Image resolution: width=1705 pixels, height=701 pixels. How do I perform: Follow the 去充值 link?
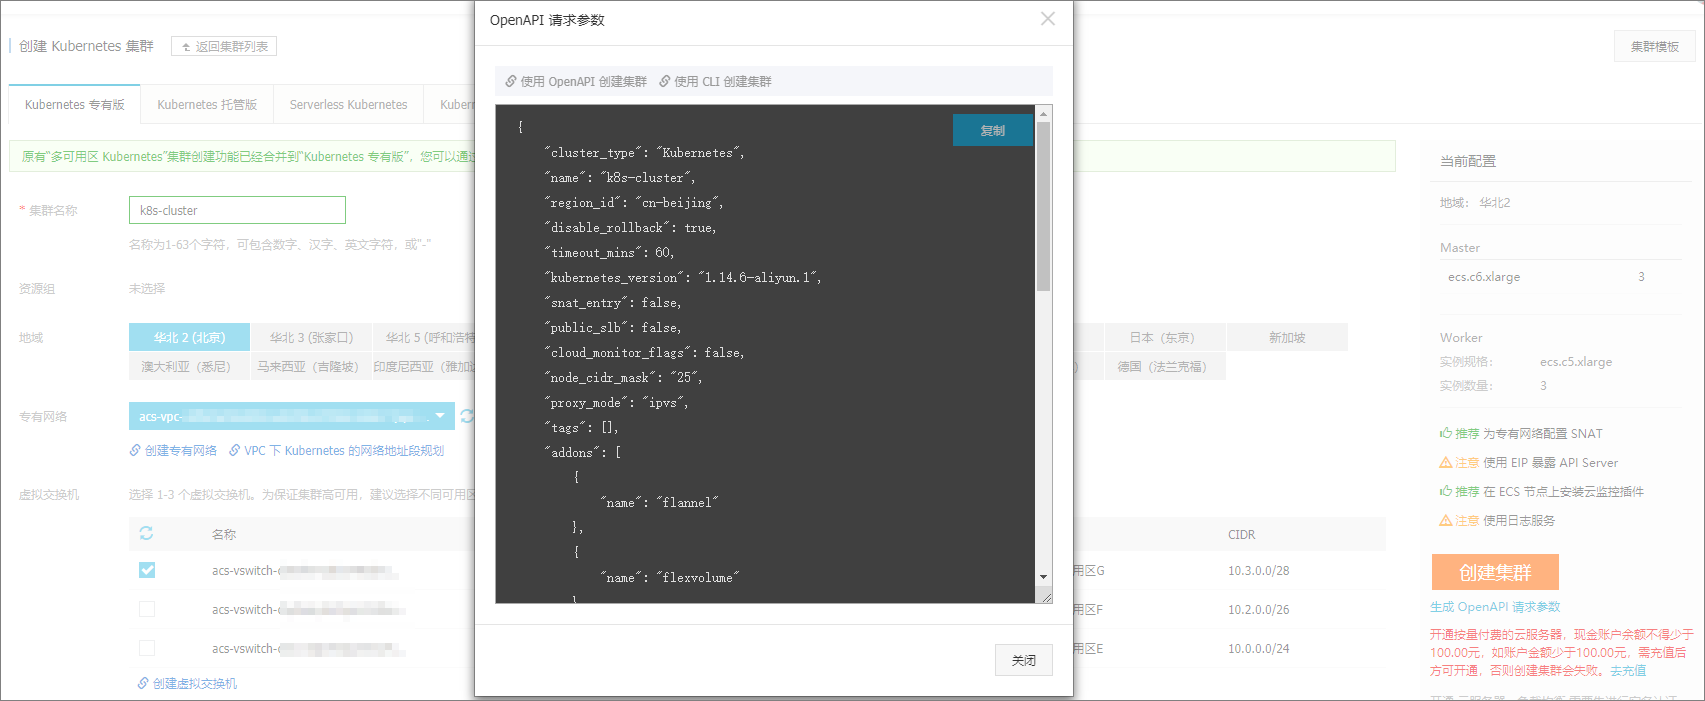pyautogui.click(x=1628, y=670)
